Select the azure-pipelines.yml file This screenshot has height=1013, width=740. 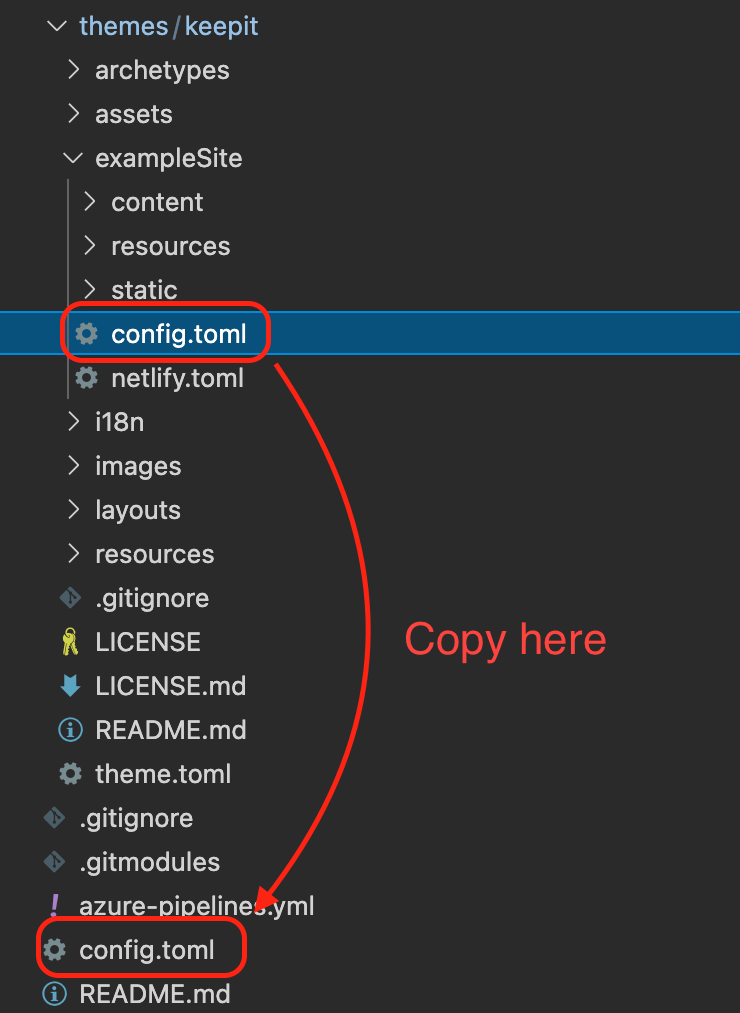tap(196, 905)
